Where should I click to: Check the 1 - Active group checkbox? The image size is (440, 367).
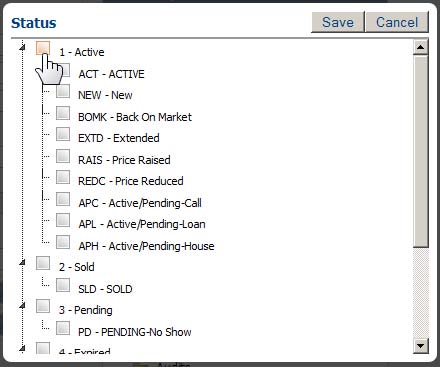[43, 48]
